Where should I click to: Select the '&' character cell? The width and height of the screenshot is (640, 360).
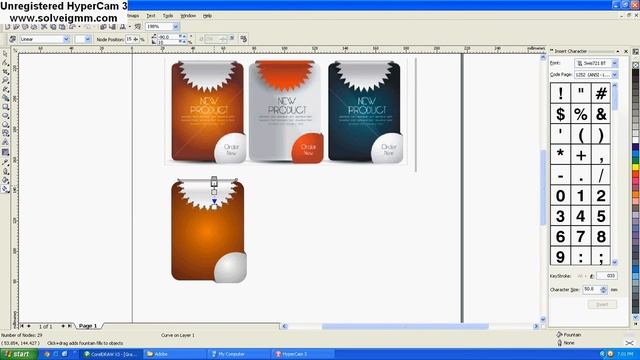pos(601,114)
